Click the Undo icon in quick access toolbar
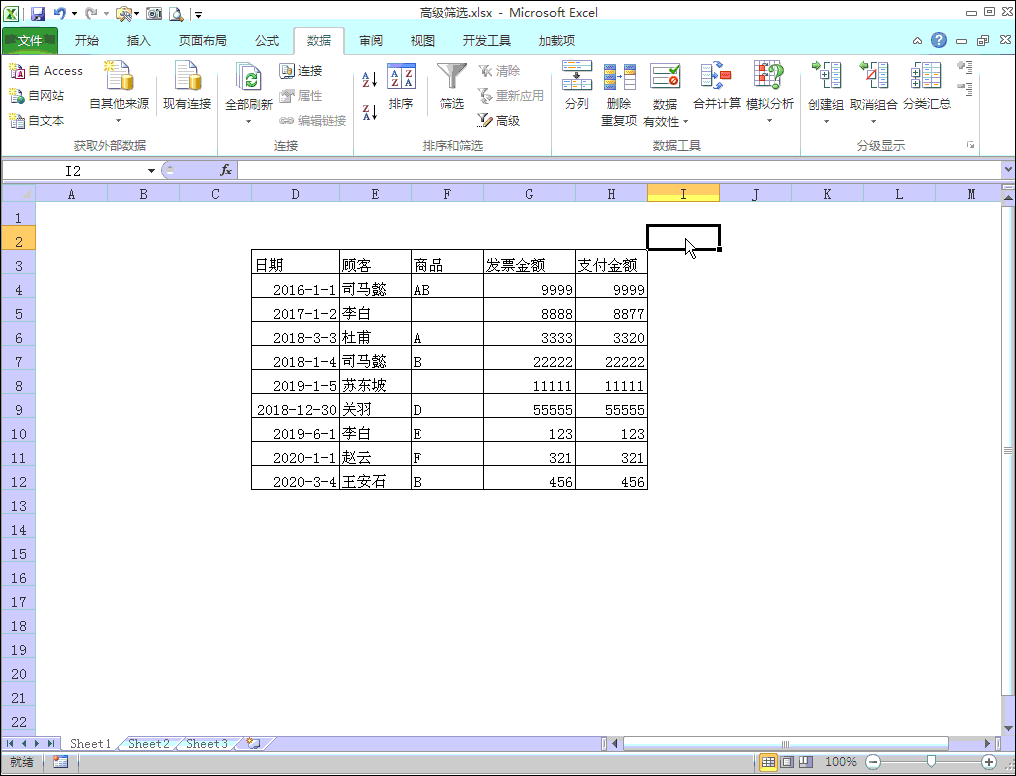This screenshot has height=776, width=1016. [60, 13]
